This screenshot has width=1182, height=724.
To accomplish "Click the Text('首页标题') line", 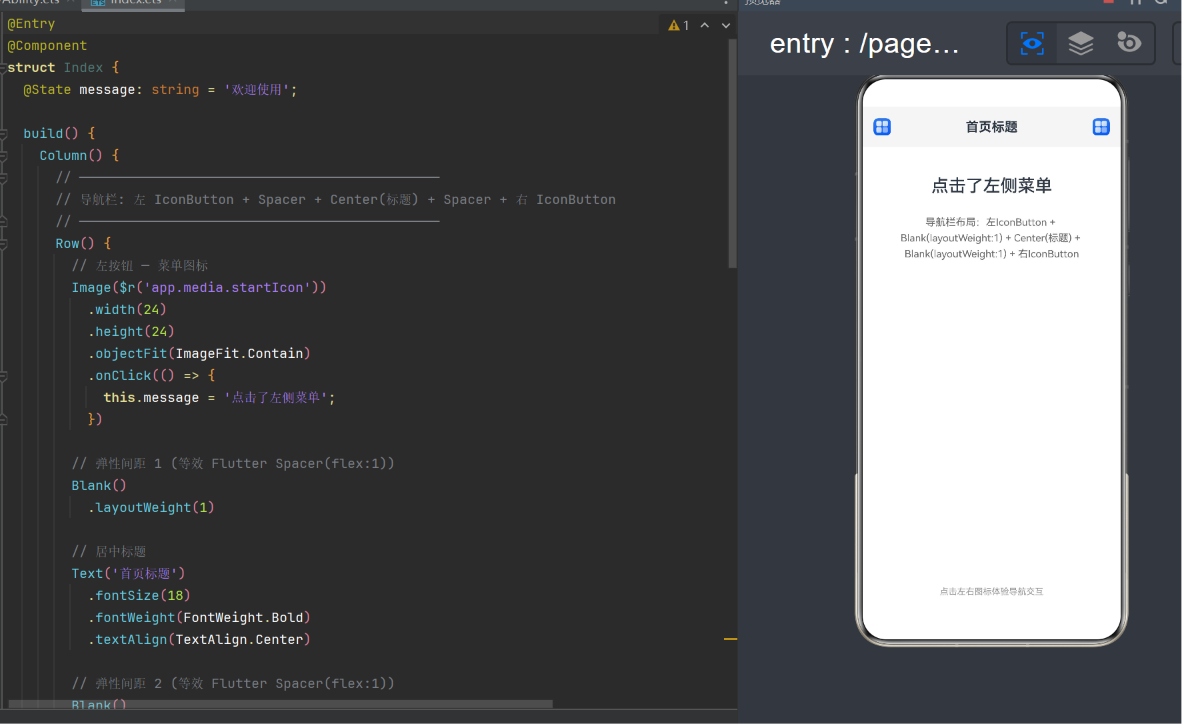I will click(128, 574).
